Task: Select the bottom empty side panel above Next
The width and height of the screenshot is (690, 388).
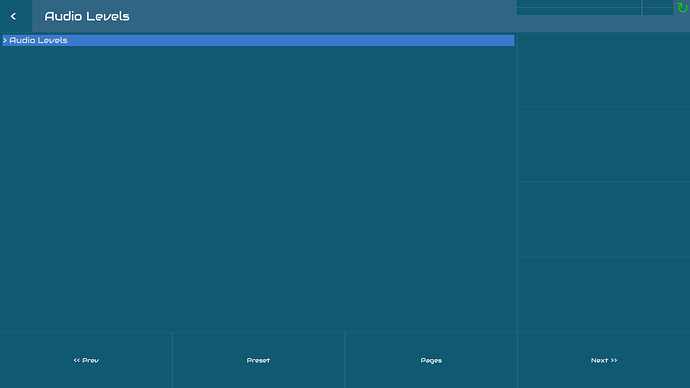Action: click(604, 295)
